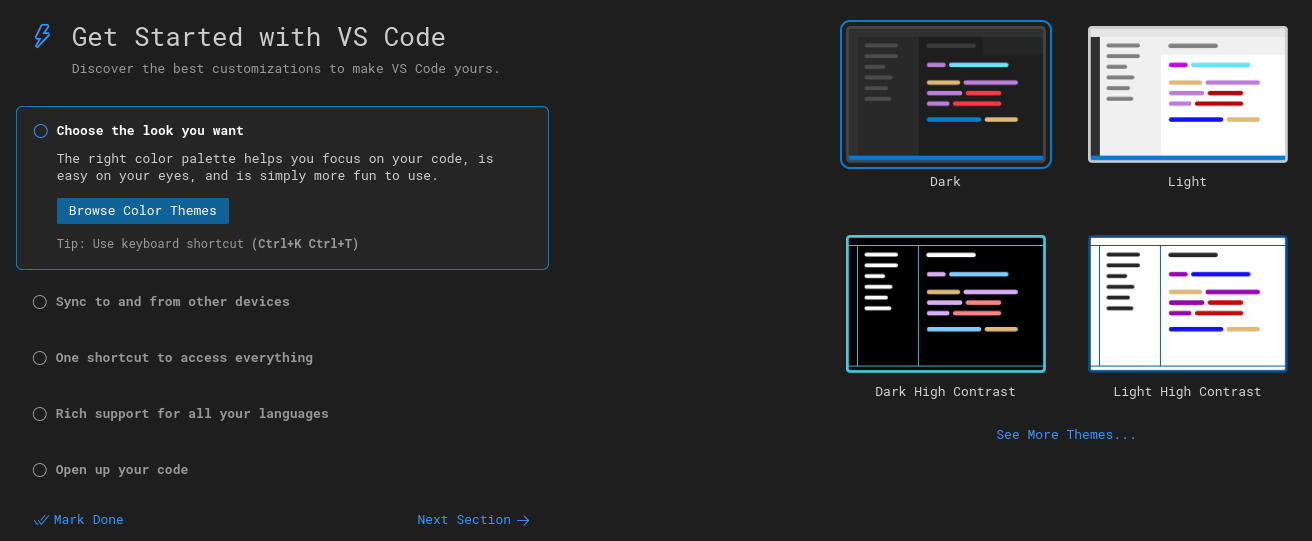Select the Light High Contrast theme preview
The width and height of the screenshot is (1312, 541).
click(x=1188, y=304)
